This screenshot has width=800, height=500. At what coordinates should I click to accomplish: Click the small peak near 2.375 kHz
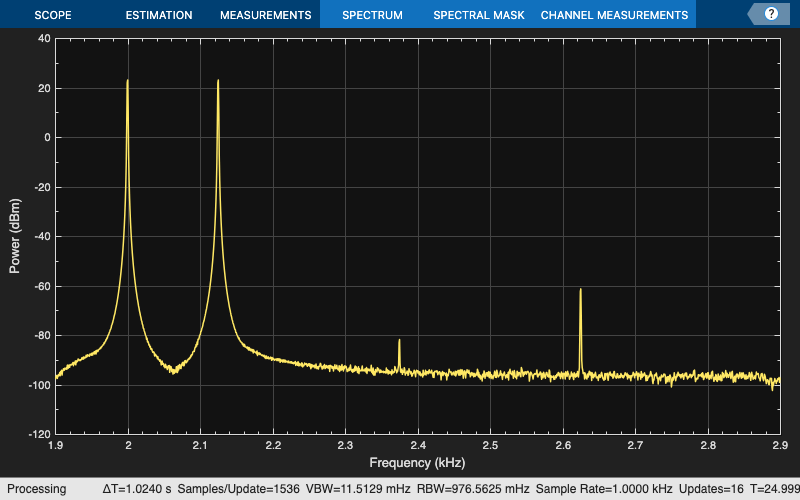[399, 340]
